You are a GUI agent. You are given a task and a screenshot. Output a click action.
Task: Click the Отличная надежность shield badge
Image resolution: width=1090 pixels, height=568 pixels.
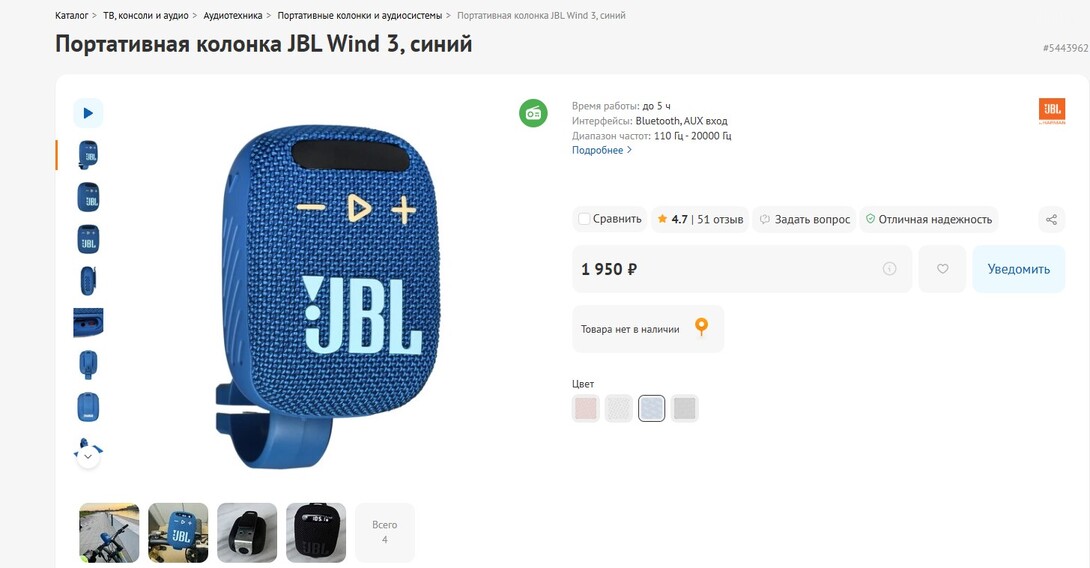tap(929, 220)
